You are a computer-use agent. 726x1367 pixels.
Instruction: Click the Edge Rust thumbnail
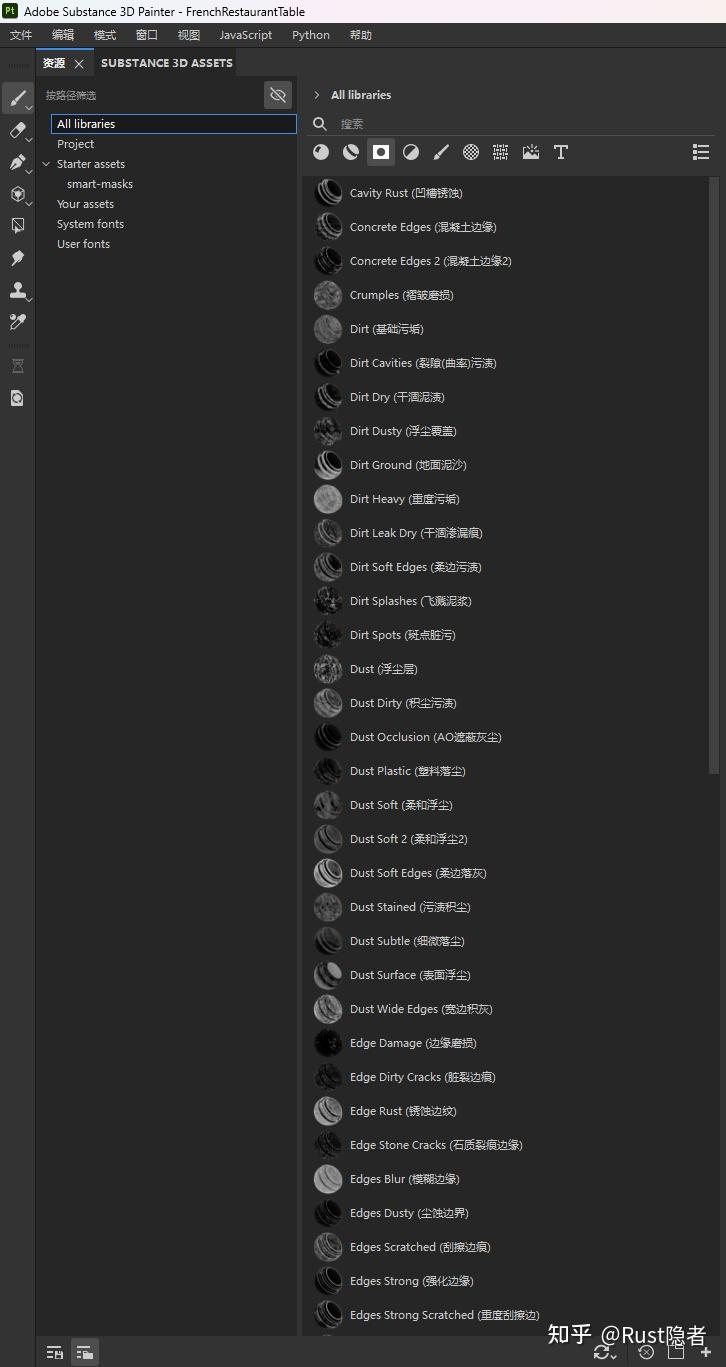click(x=328, y=1111)
